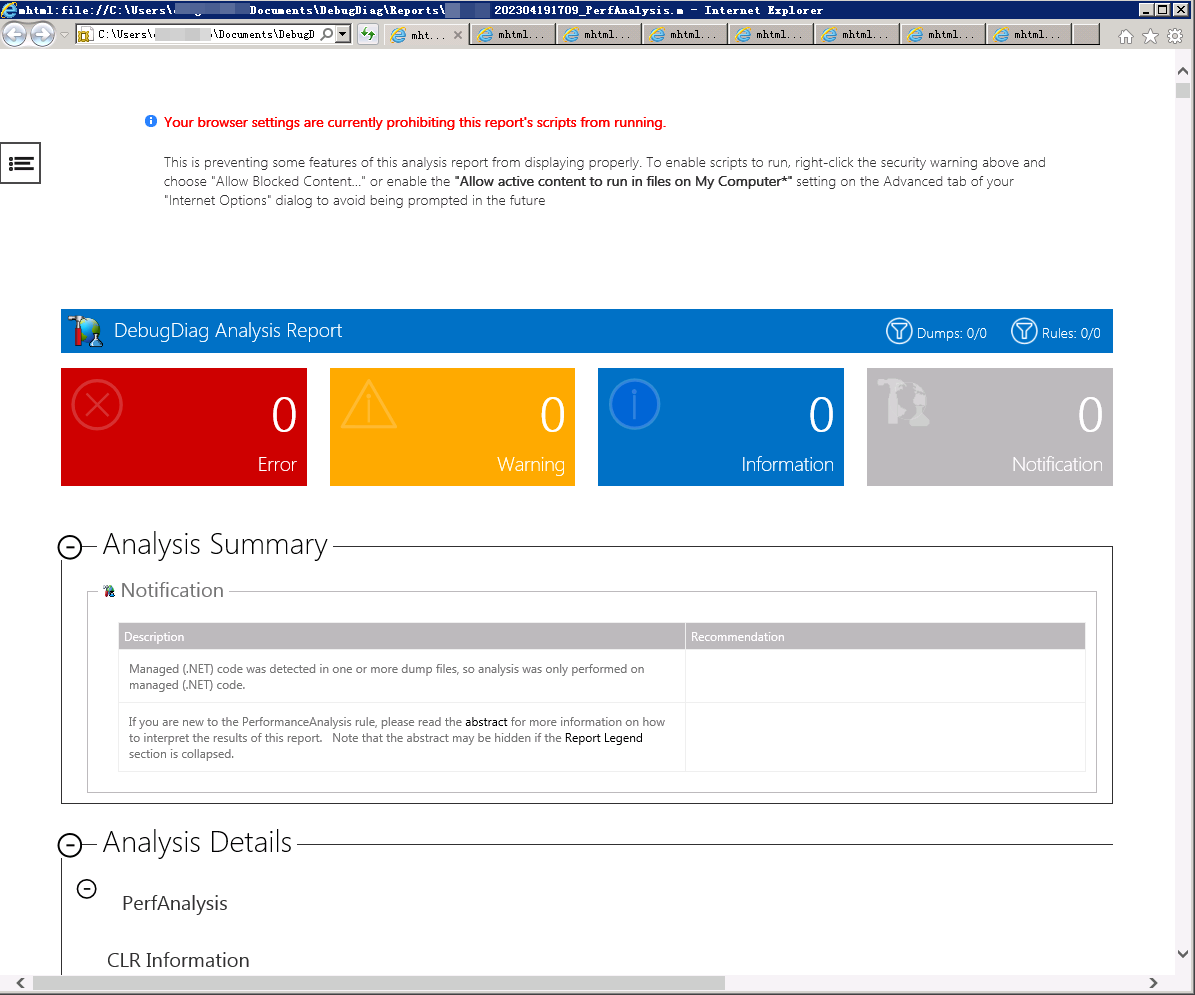Click the address bar path field
Screen dimensions: 1195x995
(x=206, y=34)
